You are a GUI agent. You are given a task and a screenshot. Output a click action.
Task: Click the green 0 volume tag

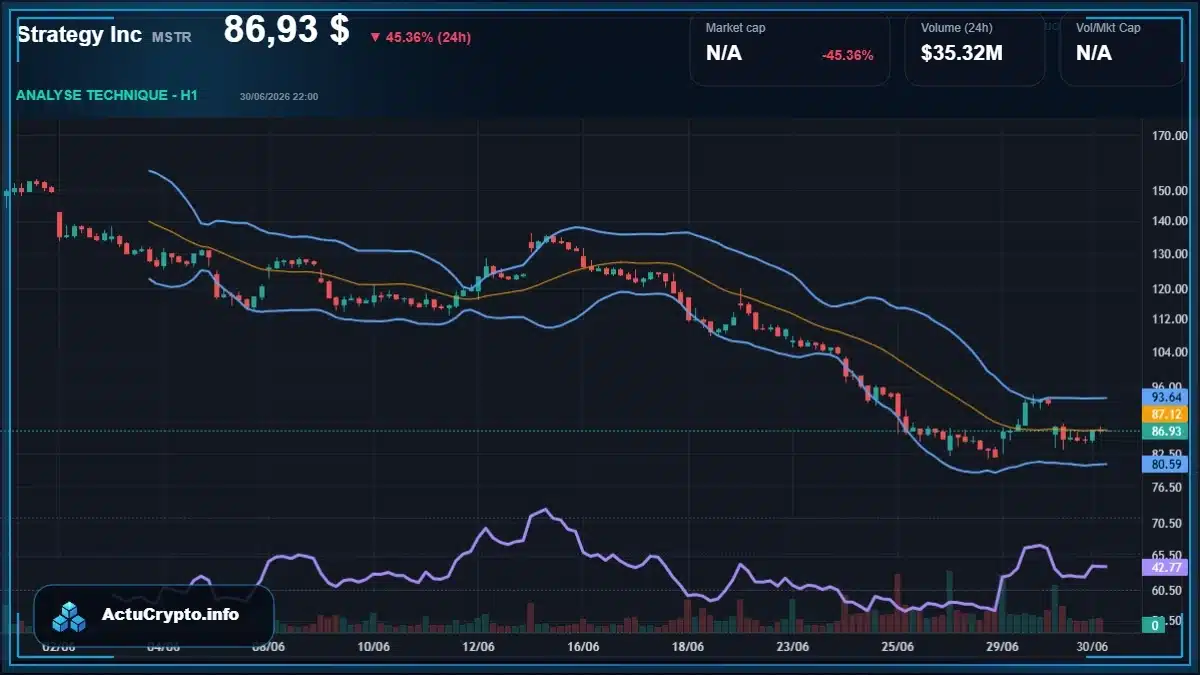(1155, 625)
